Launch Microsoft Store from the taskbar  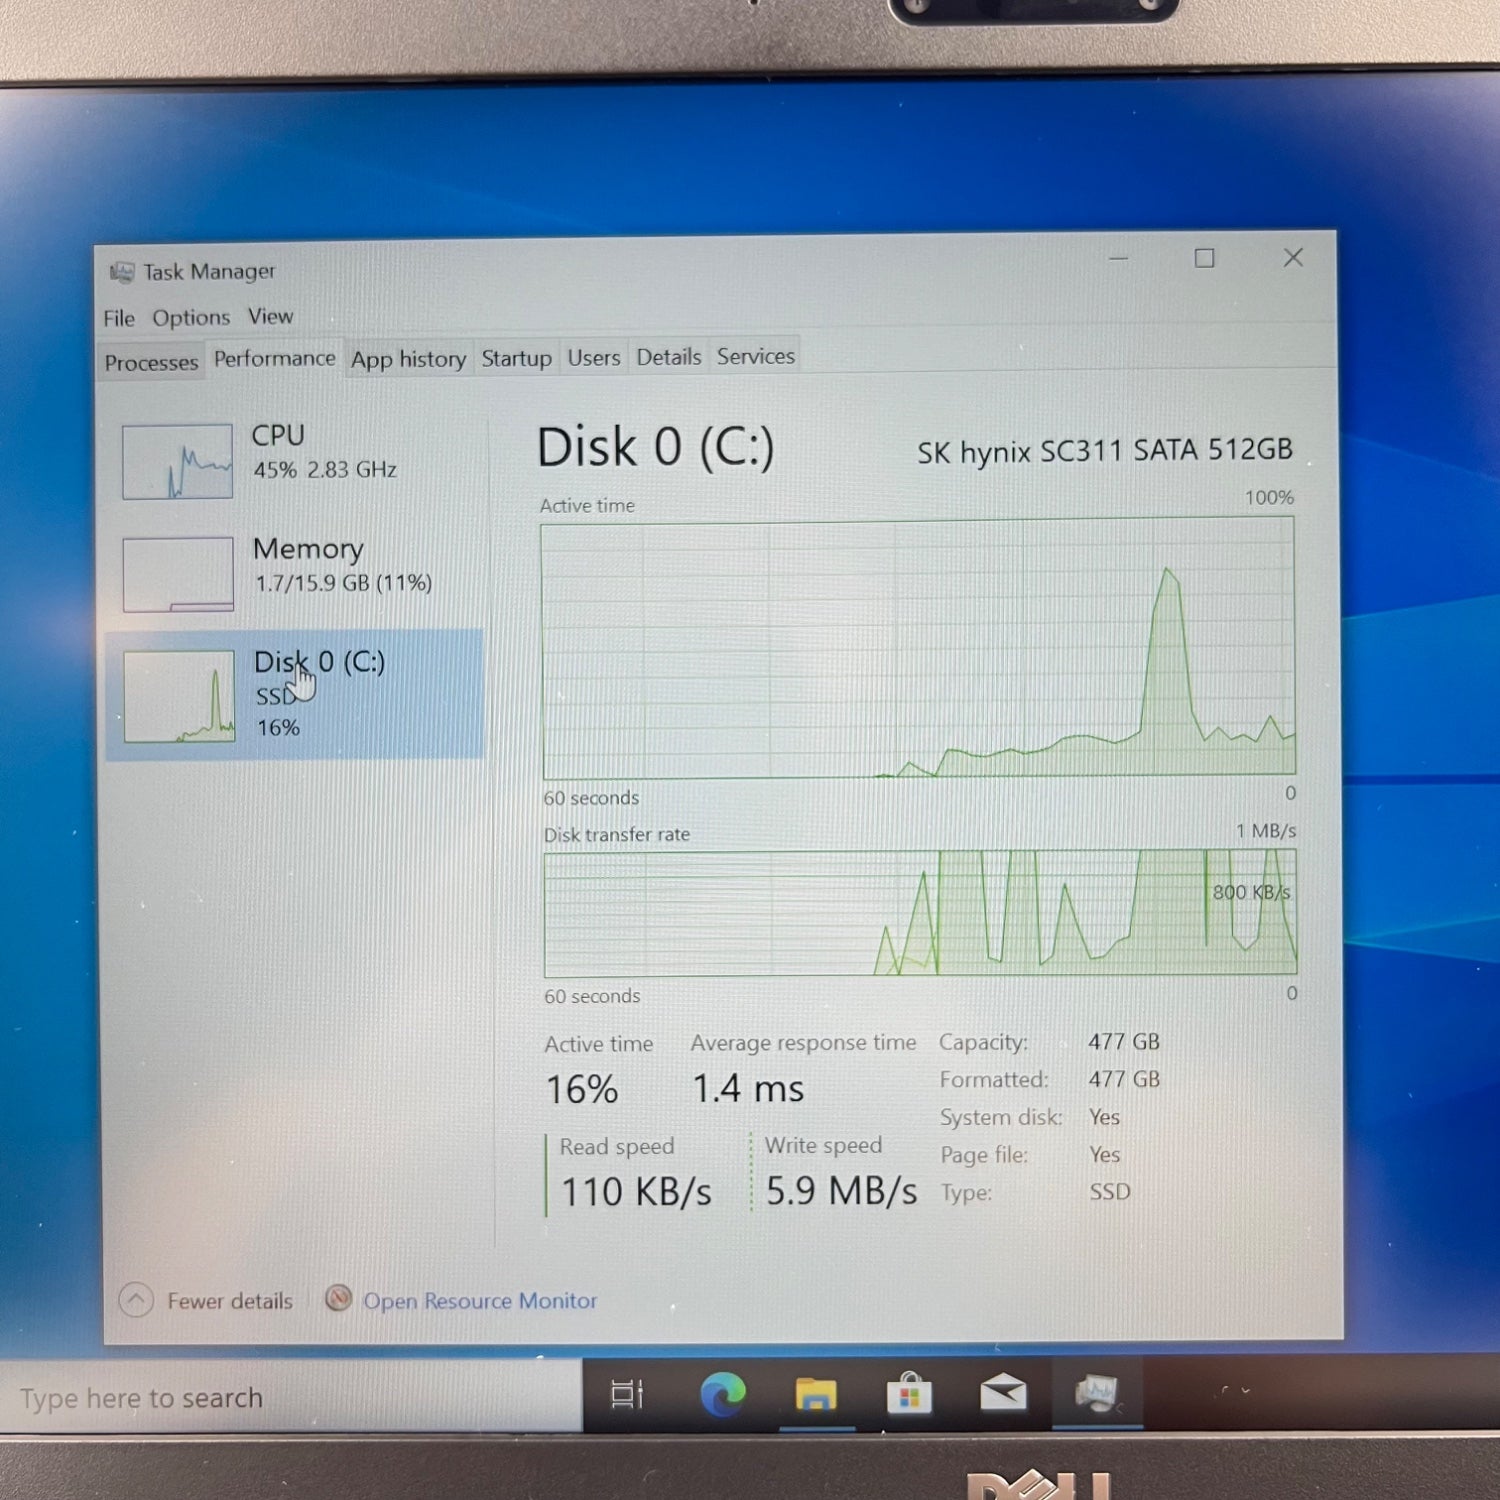click(x=909, y=1394)
